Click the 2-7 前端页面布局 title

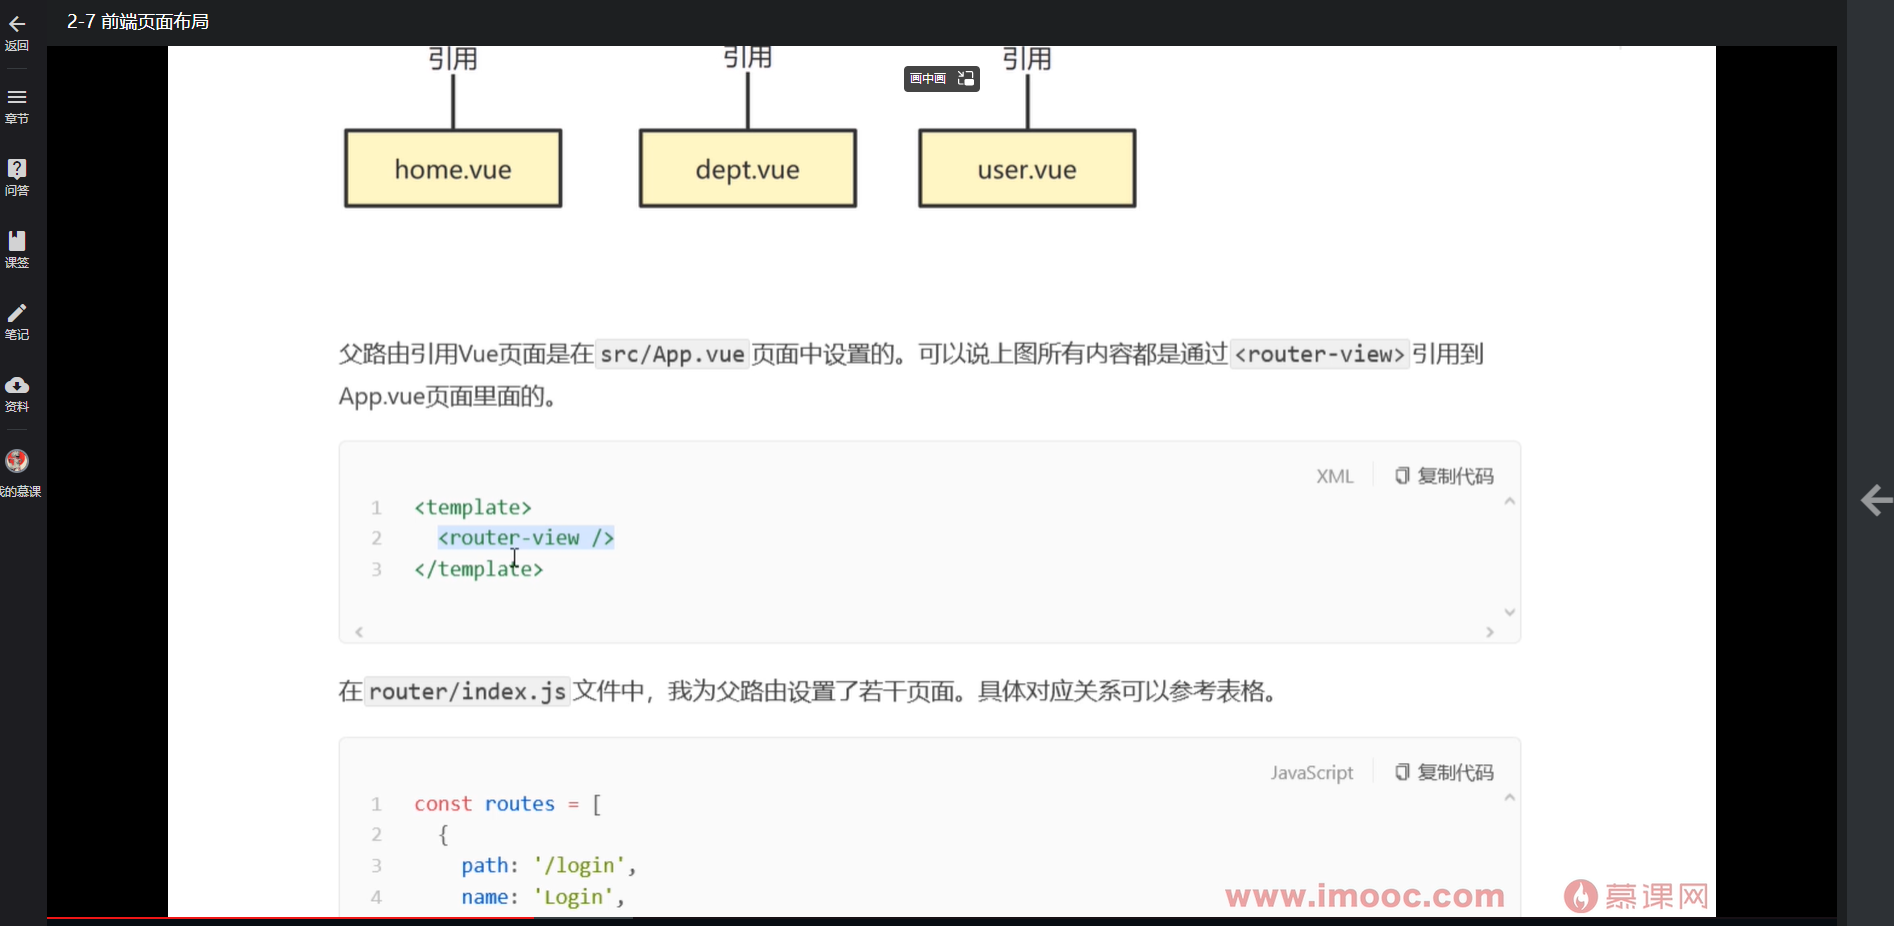(137, 21)
